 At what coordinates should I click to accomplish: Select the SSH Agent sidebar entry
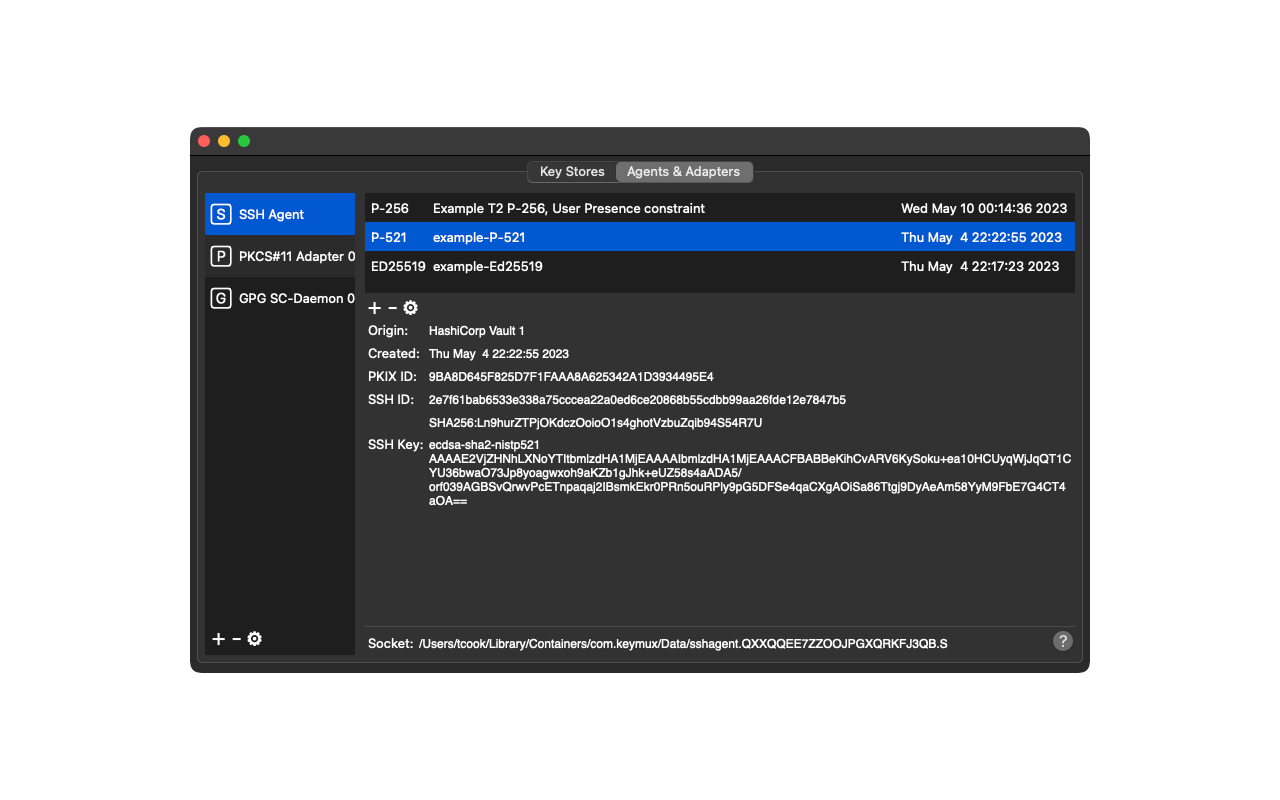[280, 213]
